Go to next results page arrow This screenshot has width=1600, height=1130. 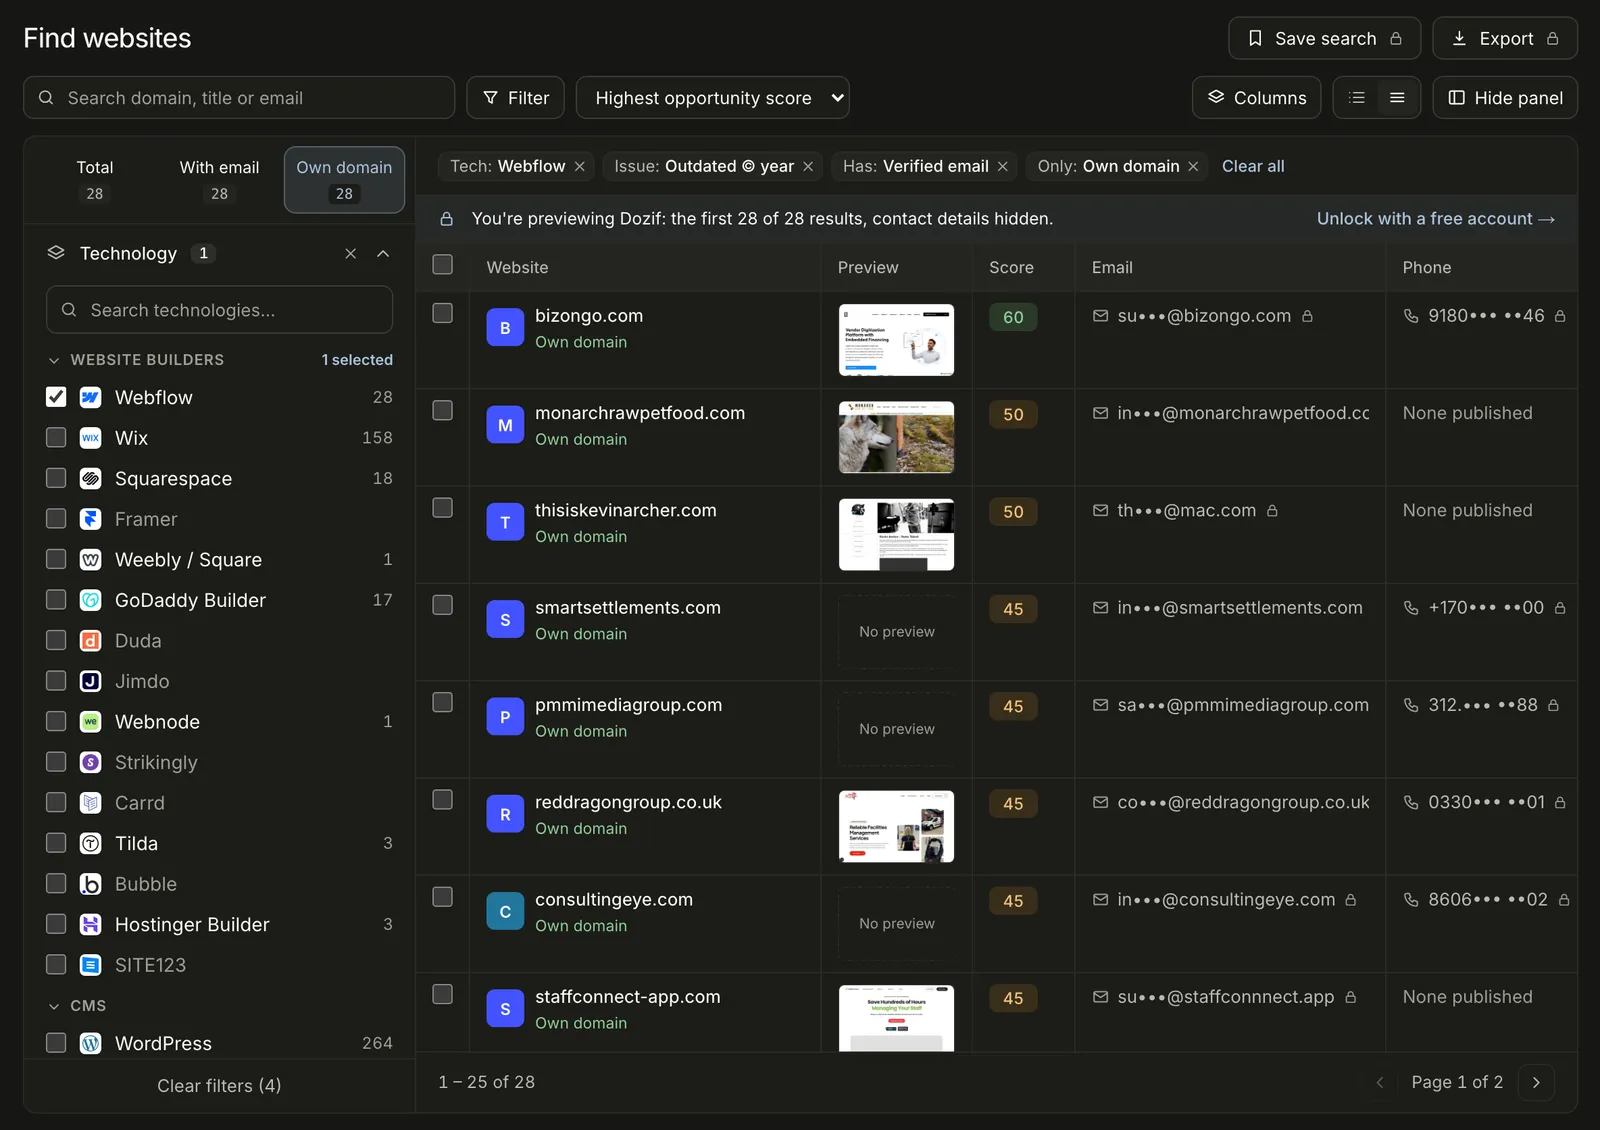(1536, 1082)
